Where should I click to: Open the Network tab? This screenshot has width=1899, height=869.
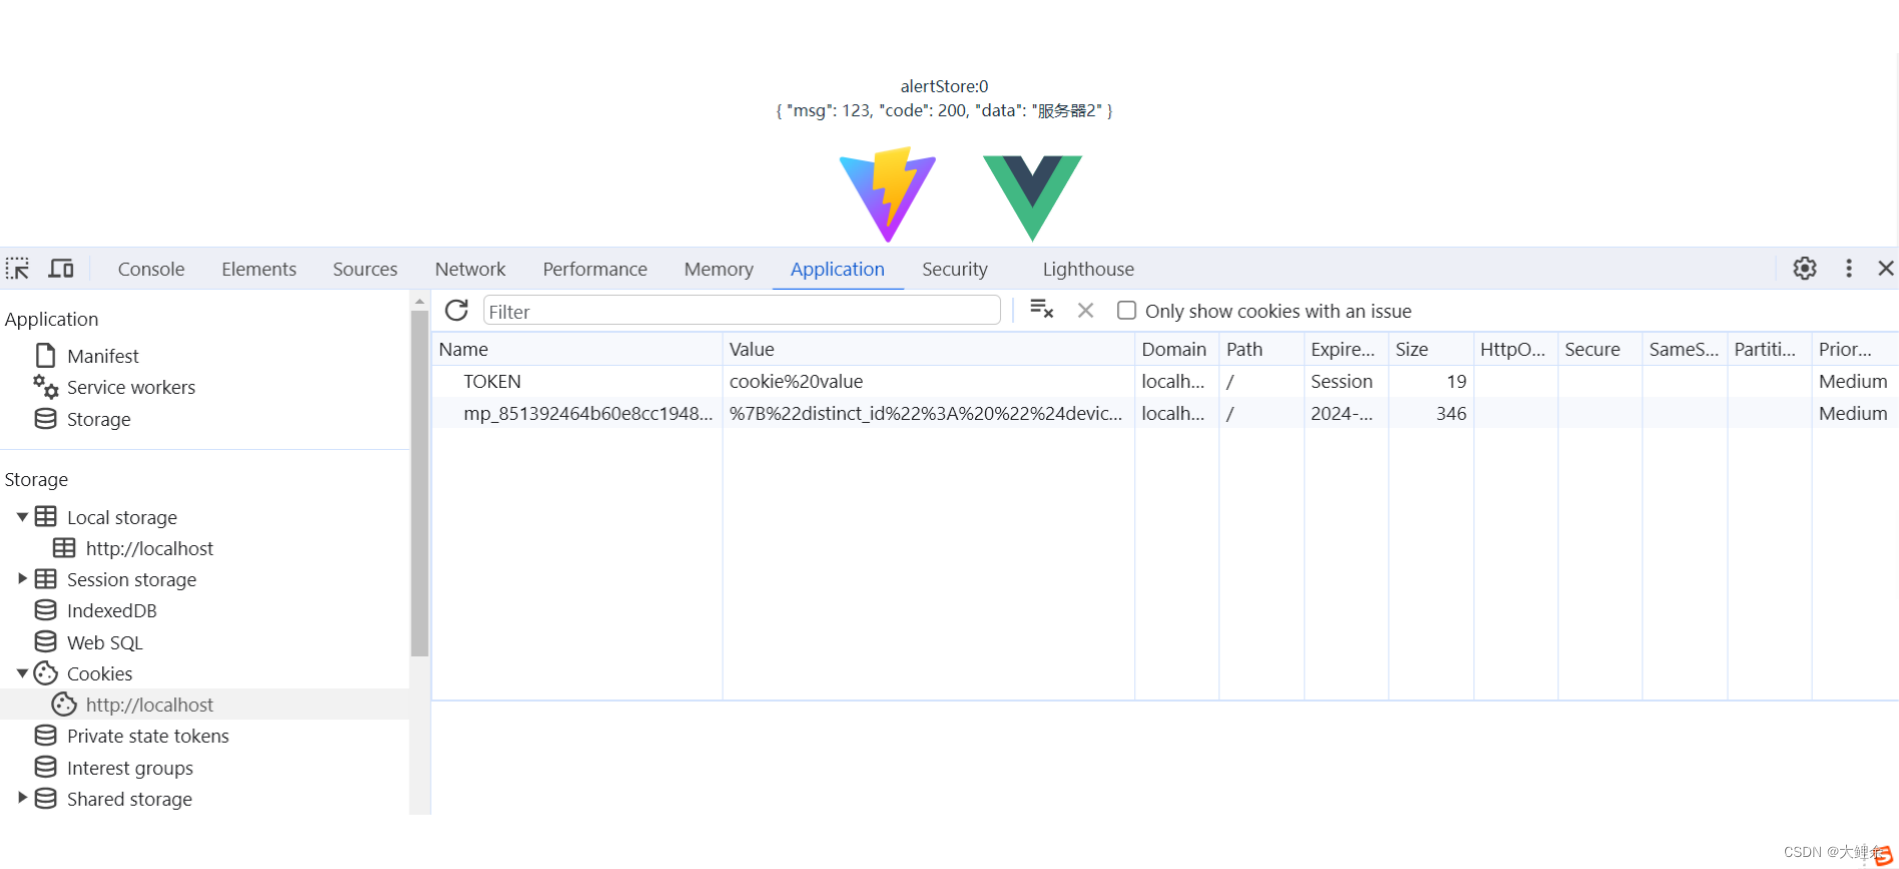470,269
